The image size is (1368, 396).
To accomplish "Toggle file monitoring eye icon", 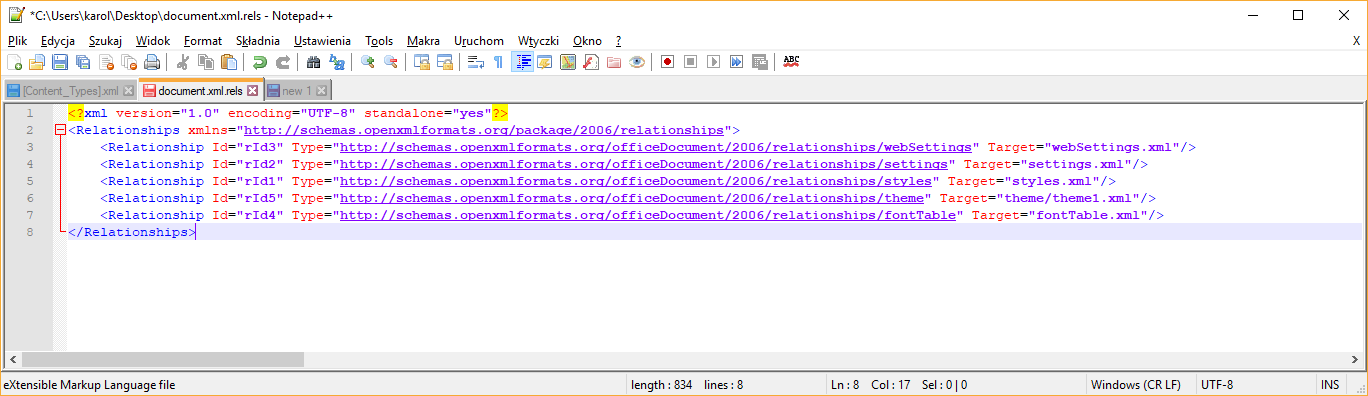I will pos(636,62).
